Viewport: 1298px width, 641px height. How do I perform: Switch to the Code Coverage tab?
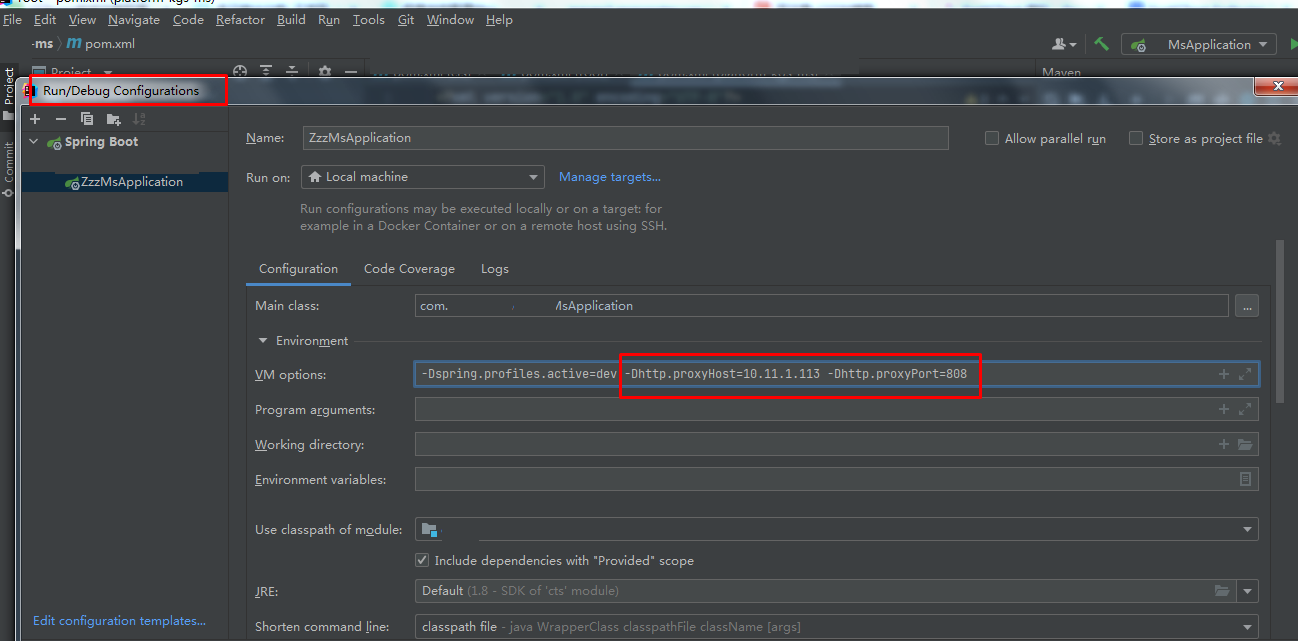tap(409, 269)
